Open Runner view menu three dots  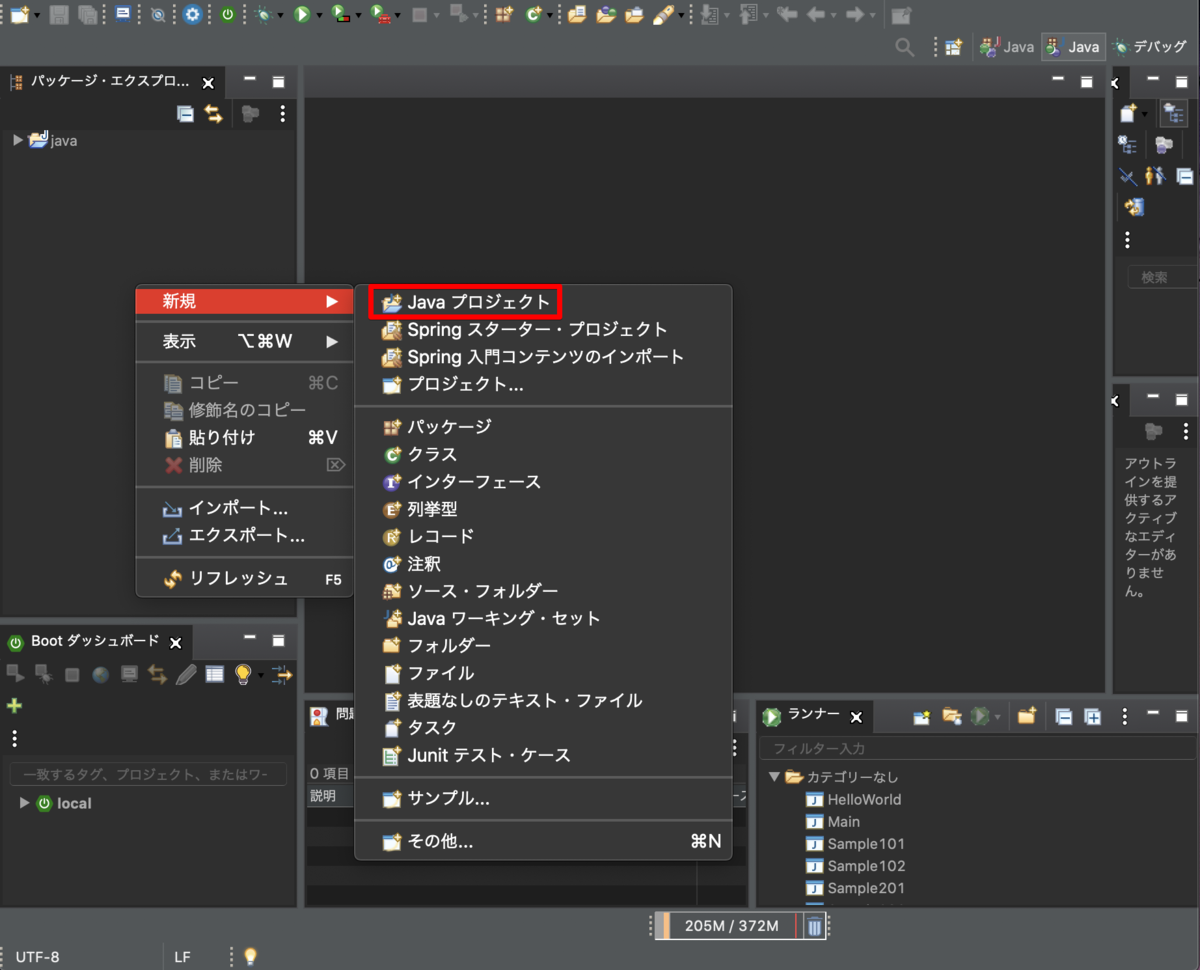click(x=1126, y=716)
